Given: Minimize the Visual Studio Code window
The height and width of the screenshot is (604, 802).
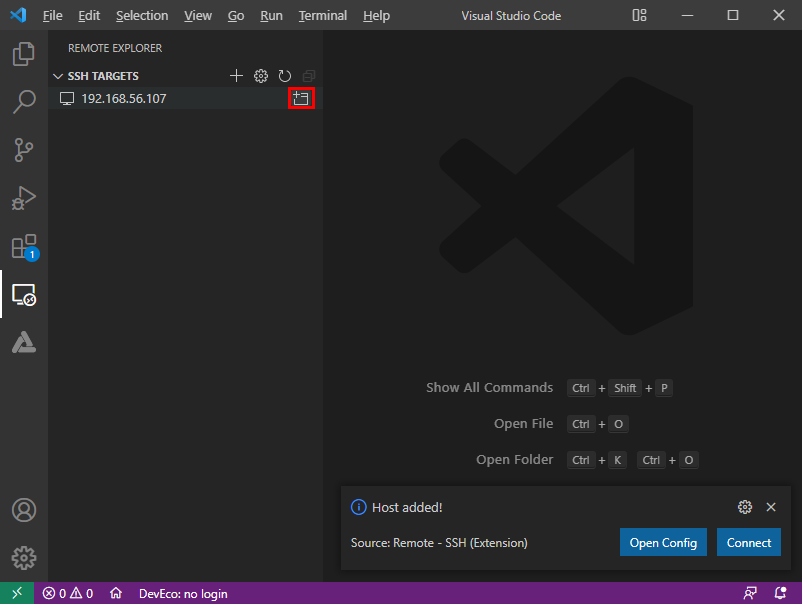Looking at the screenshot, I should tap(687, 15).
